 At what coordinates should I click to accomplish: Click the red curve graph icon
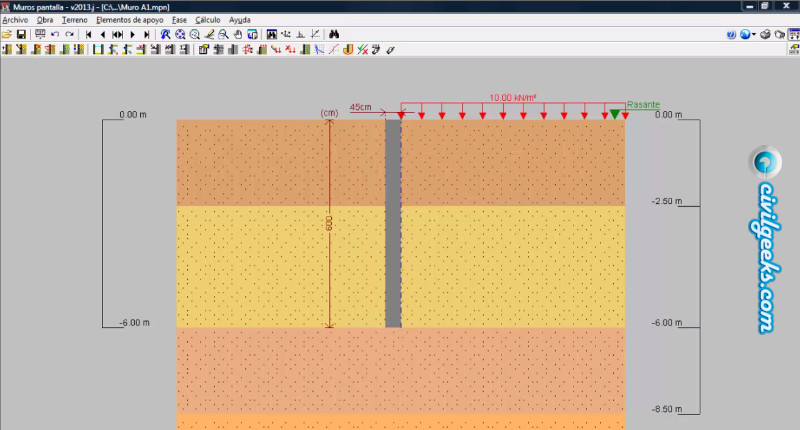click(x=334, y=49)
